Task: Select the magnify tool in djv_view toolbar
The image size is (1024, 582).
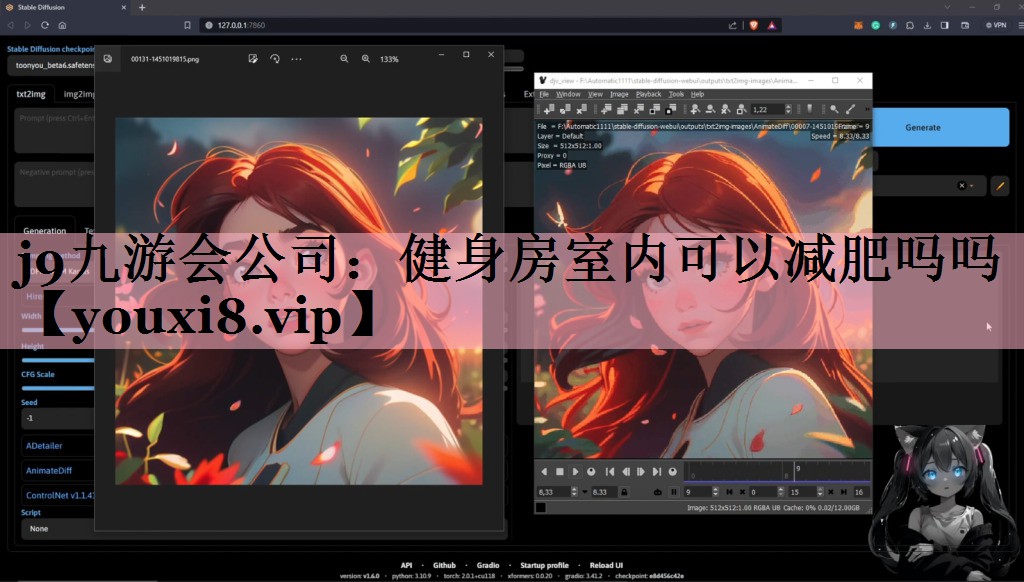Action: pyautogui.click(x=834, y=109)
